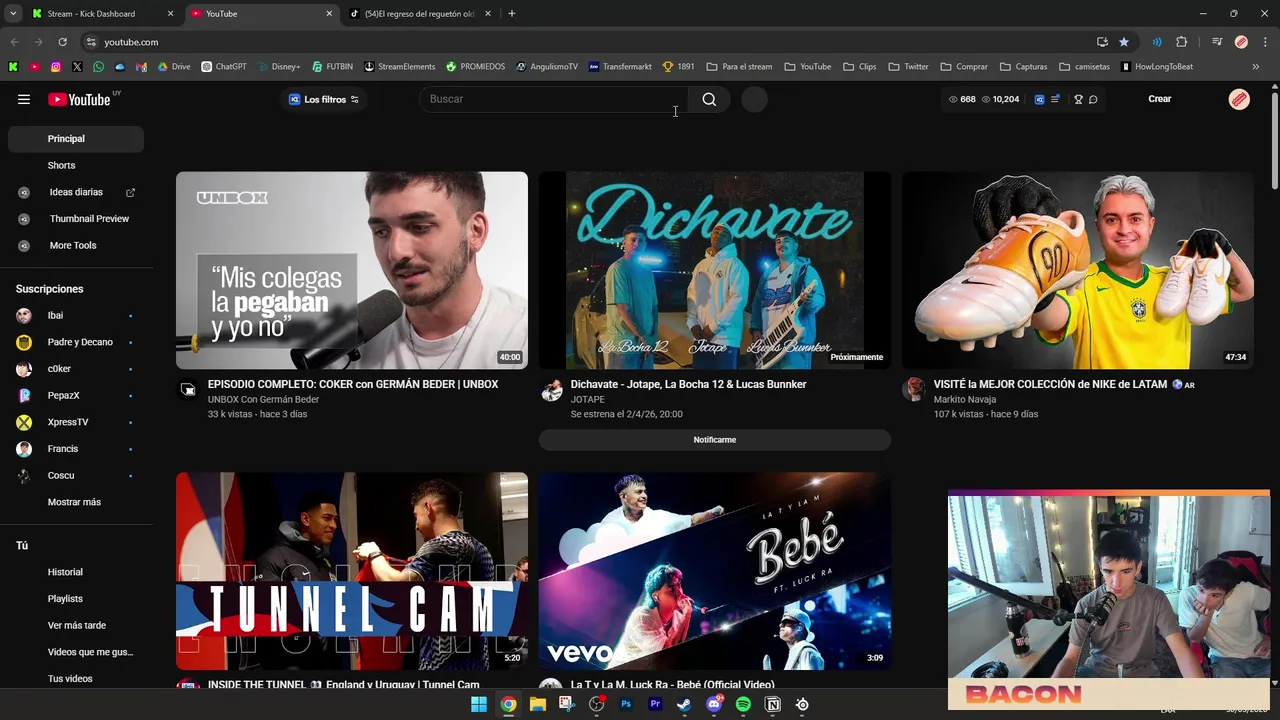Open Ver más tarde in the sidebar
Screen dimensions: 1280x720
(76, 625)
